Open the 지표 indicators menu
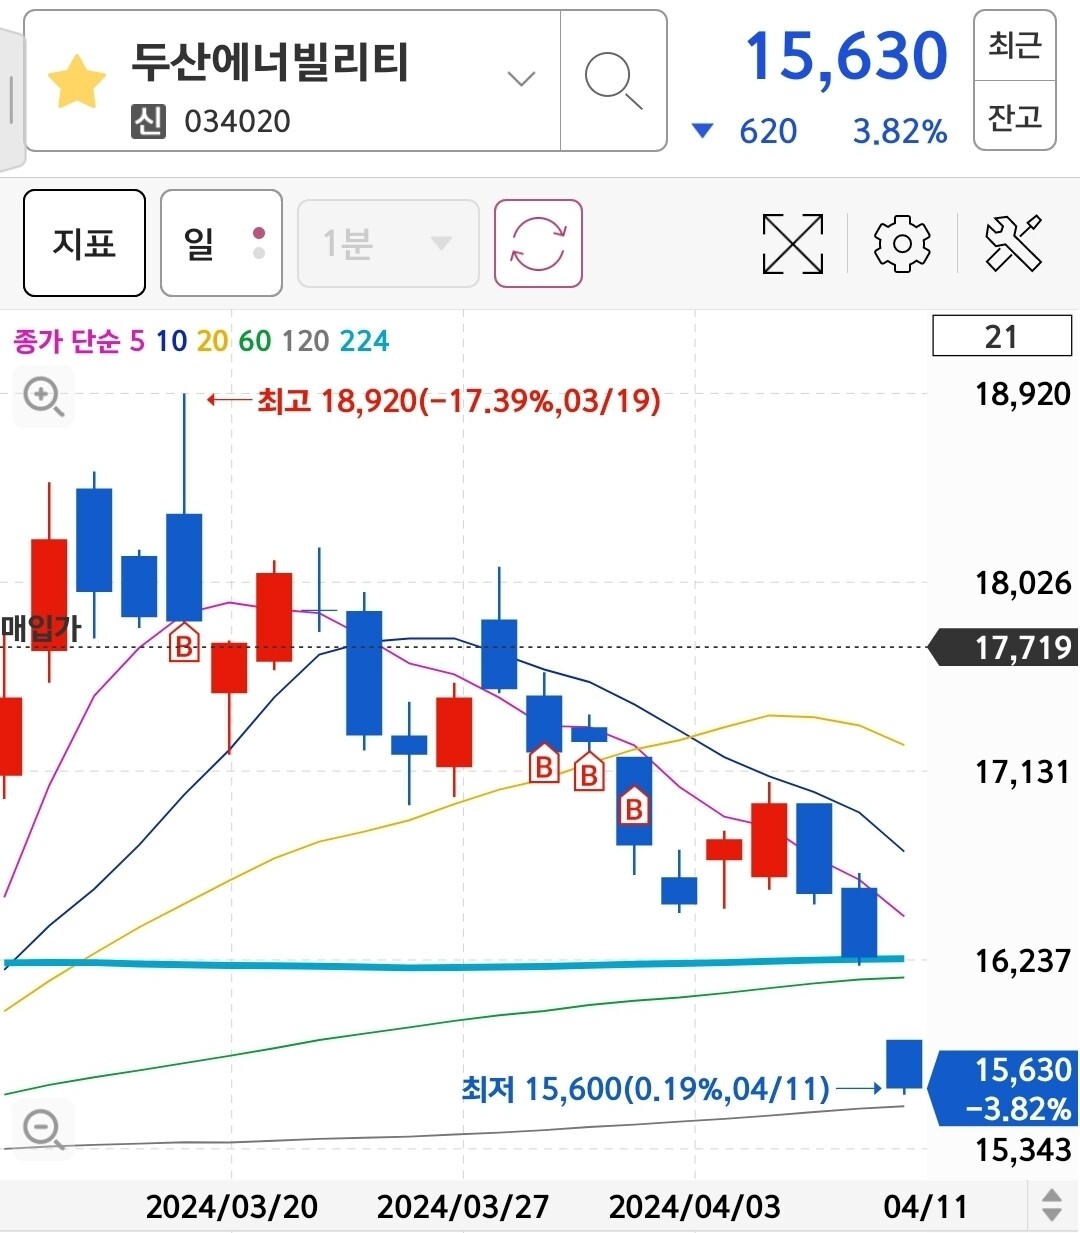The image size is (1080, 1233). pyautogui.click(x=85, y=243)
